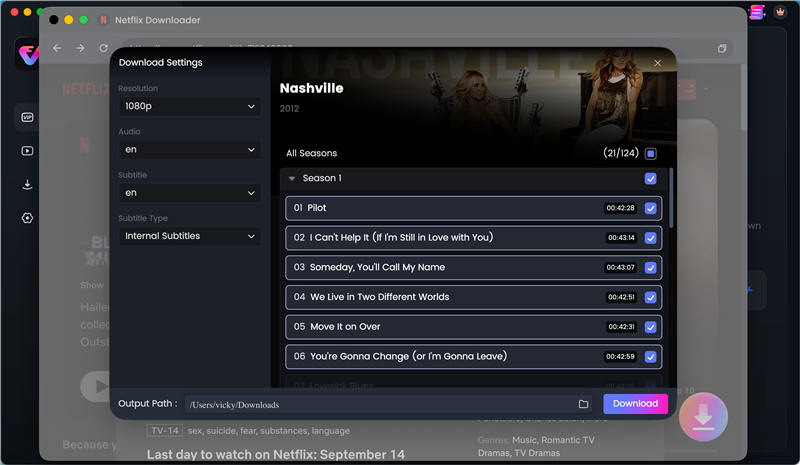Select the Pilot episode title

click(x=317, y=208)
